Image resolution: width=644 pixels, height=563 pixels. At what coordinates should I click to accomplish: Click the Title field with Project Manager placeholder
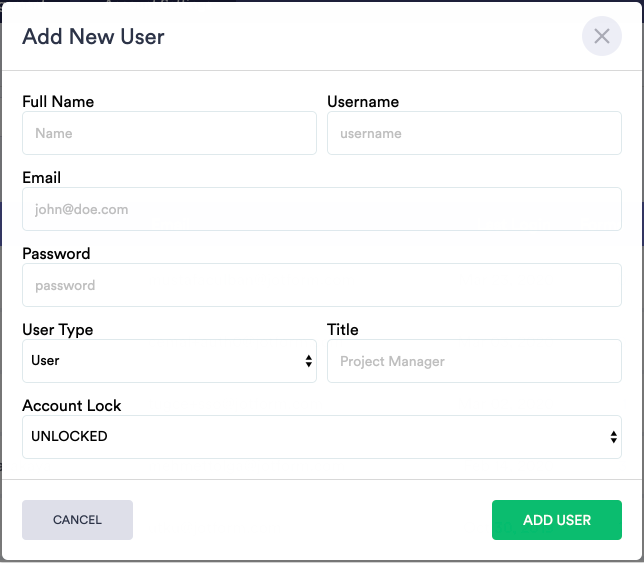coord(474,361)
